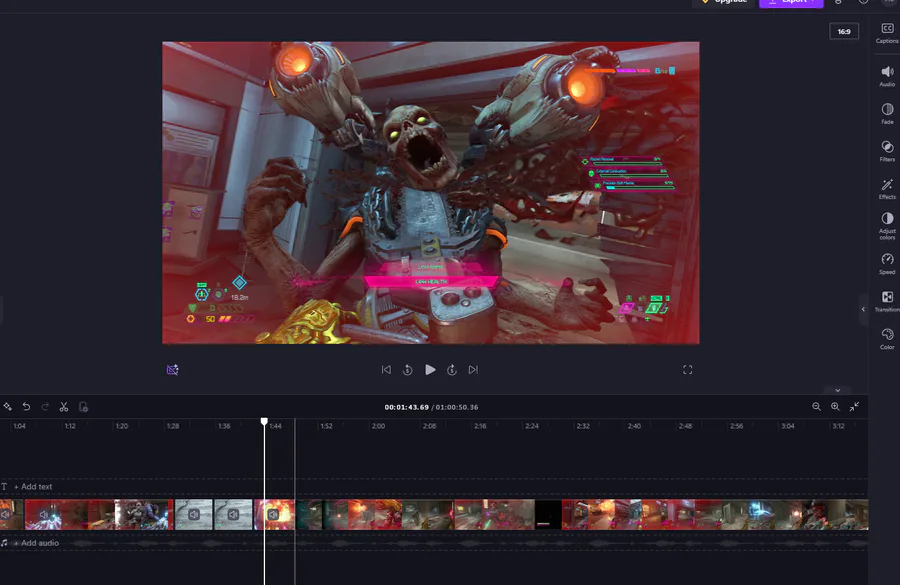
Task: Click the Upgrade button
Action: (724, 2)
